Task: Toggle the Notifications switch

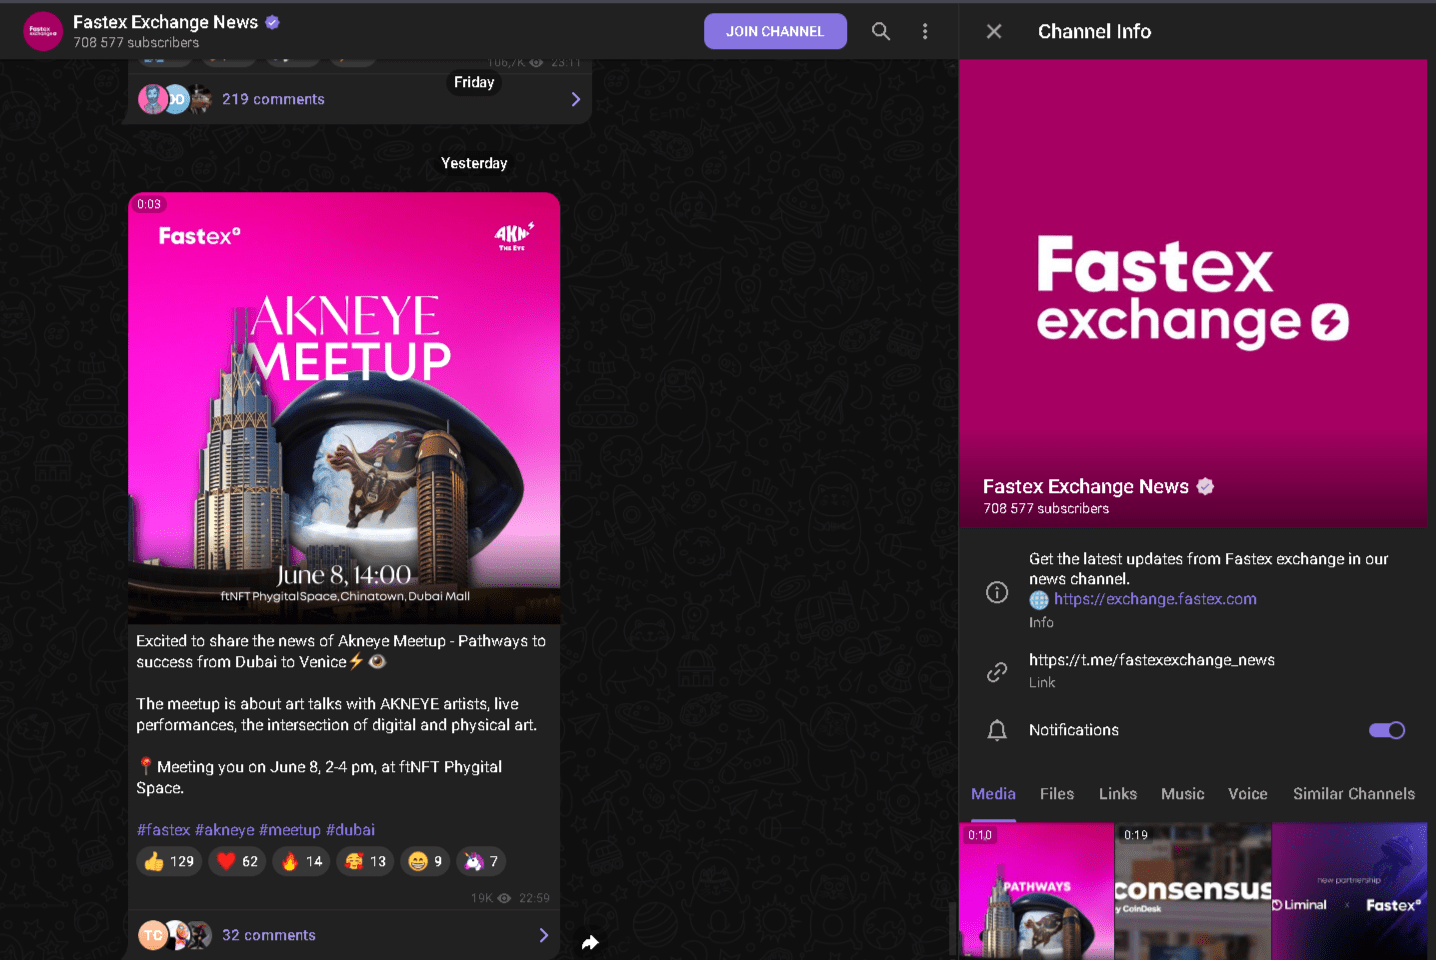Action: coord(1387,730)
